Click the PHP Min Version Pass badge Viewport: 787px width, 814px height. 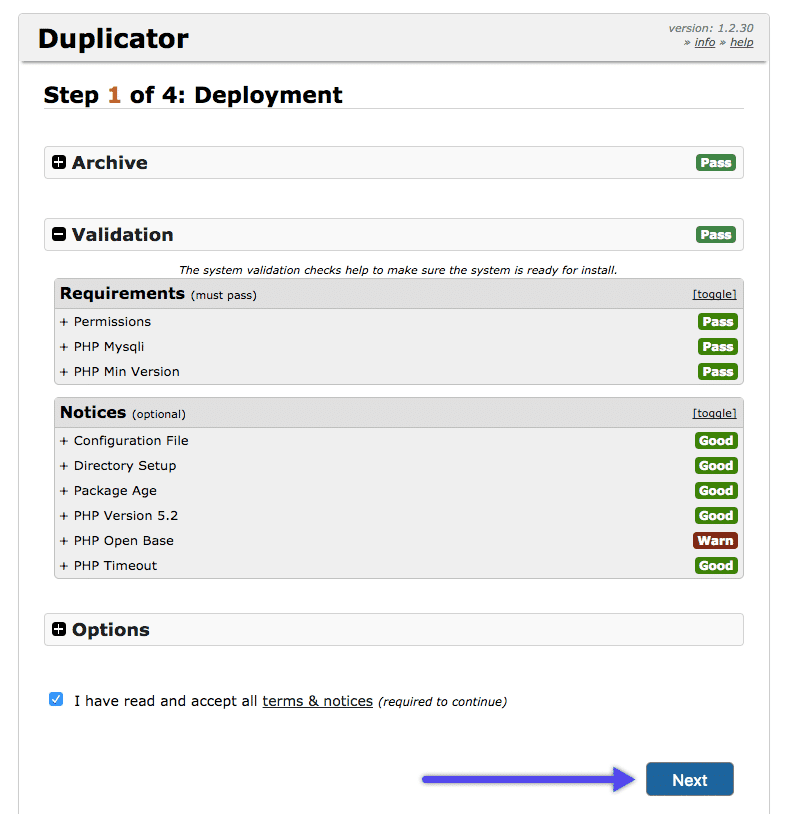[717, 372]
